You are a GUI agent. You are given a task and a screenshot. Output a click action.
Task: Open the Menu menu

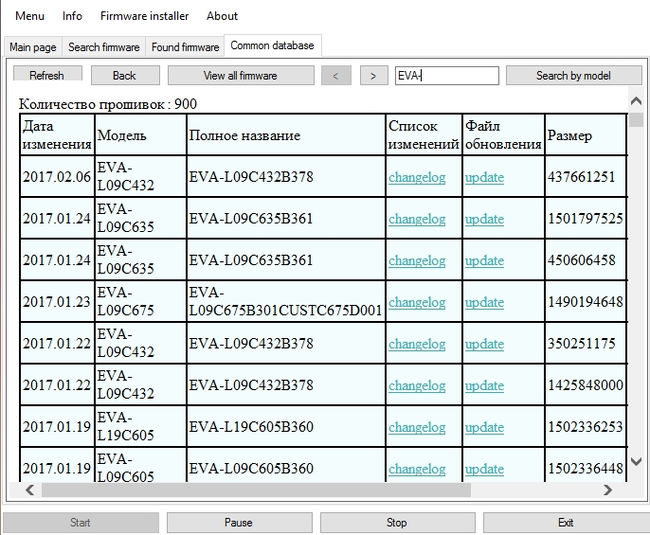coord(30,15)
